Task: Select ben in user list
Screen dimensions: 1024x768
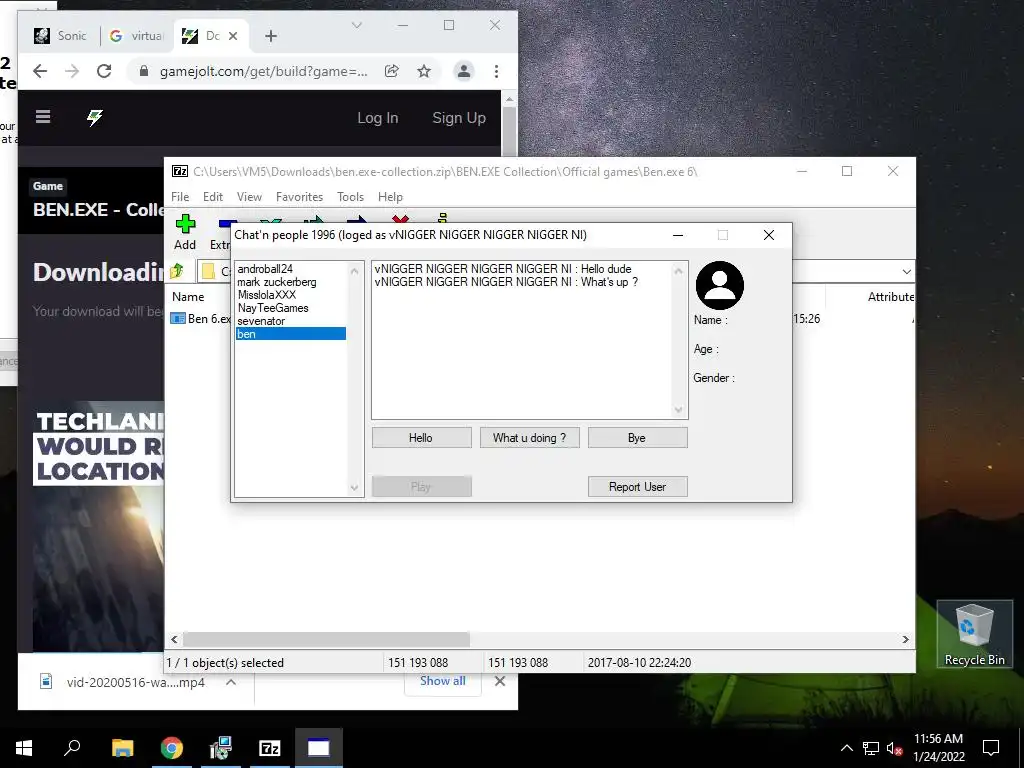Action: 291,334
